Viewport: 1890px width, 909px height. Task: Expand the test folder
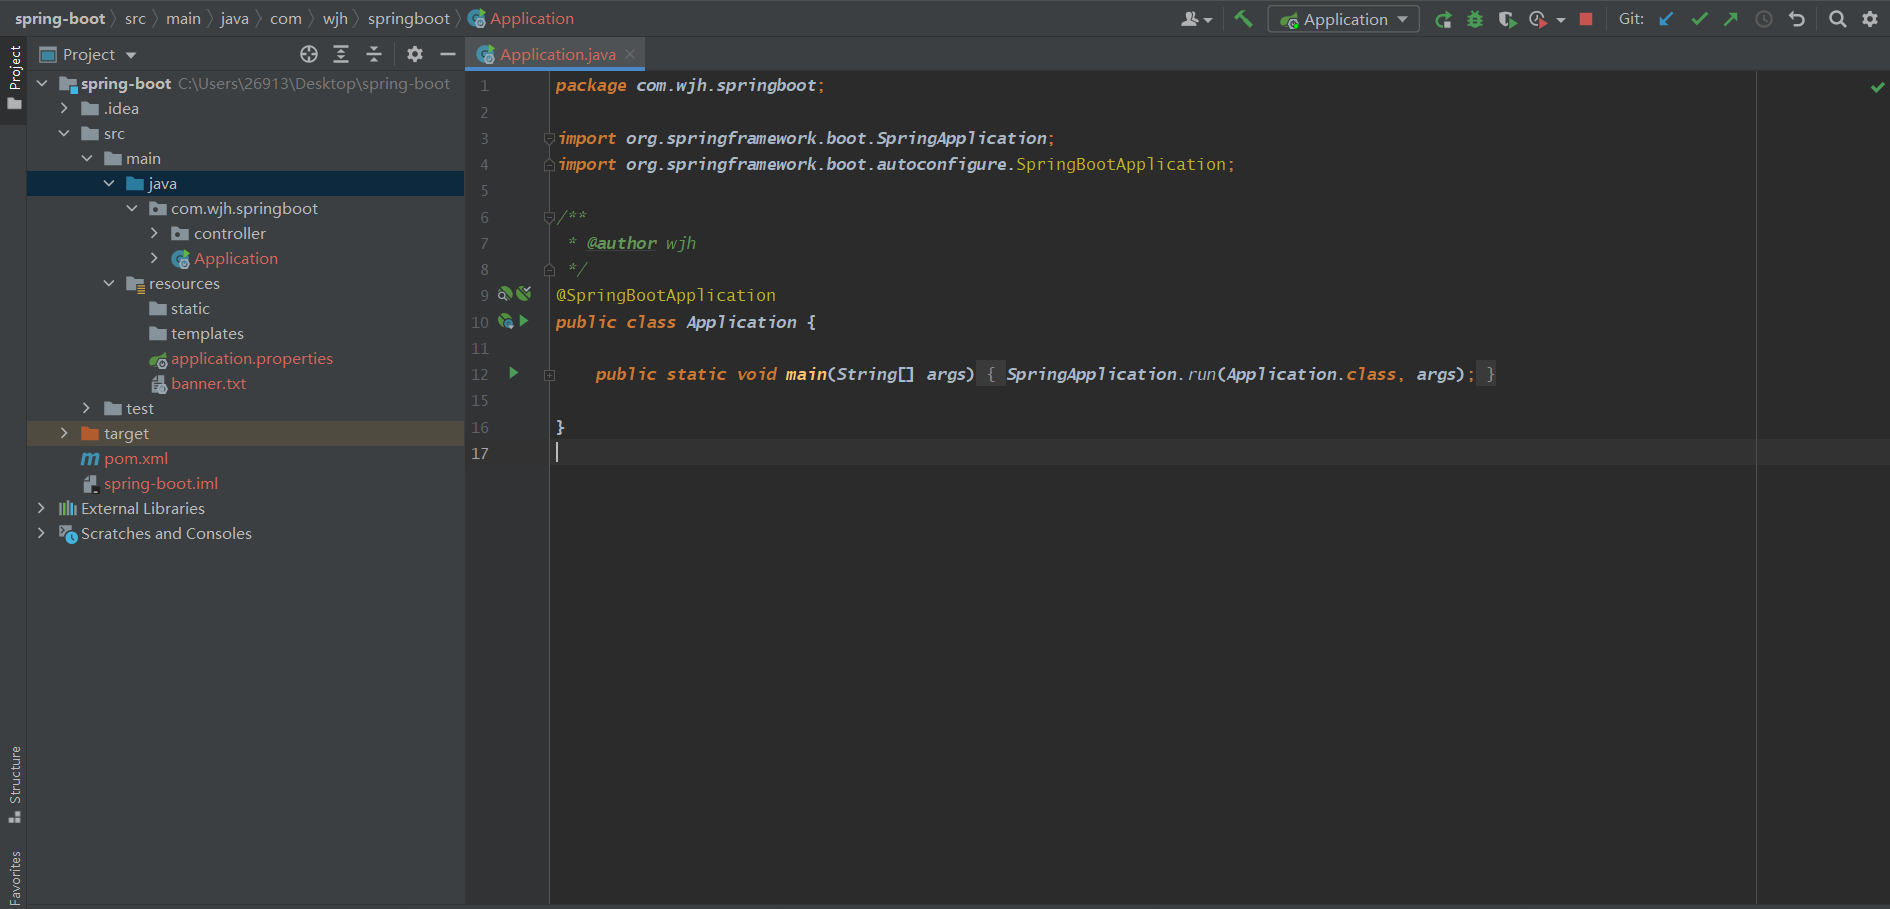(86, 408)
